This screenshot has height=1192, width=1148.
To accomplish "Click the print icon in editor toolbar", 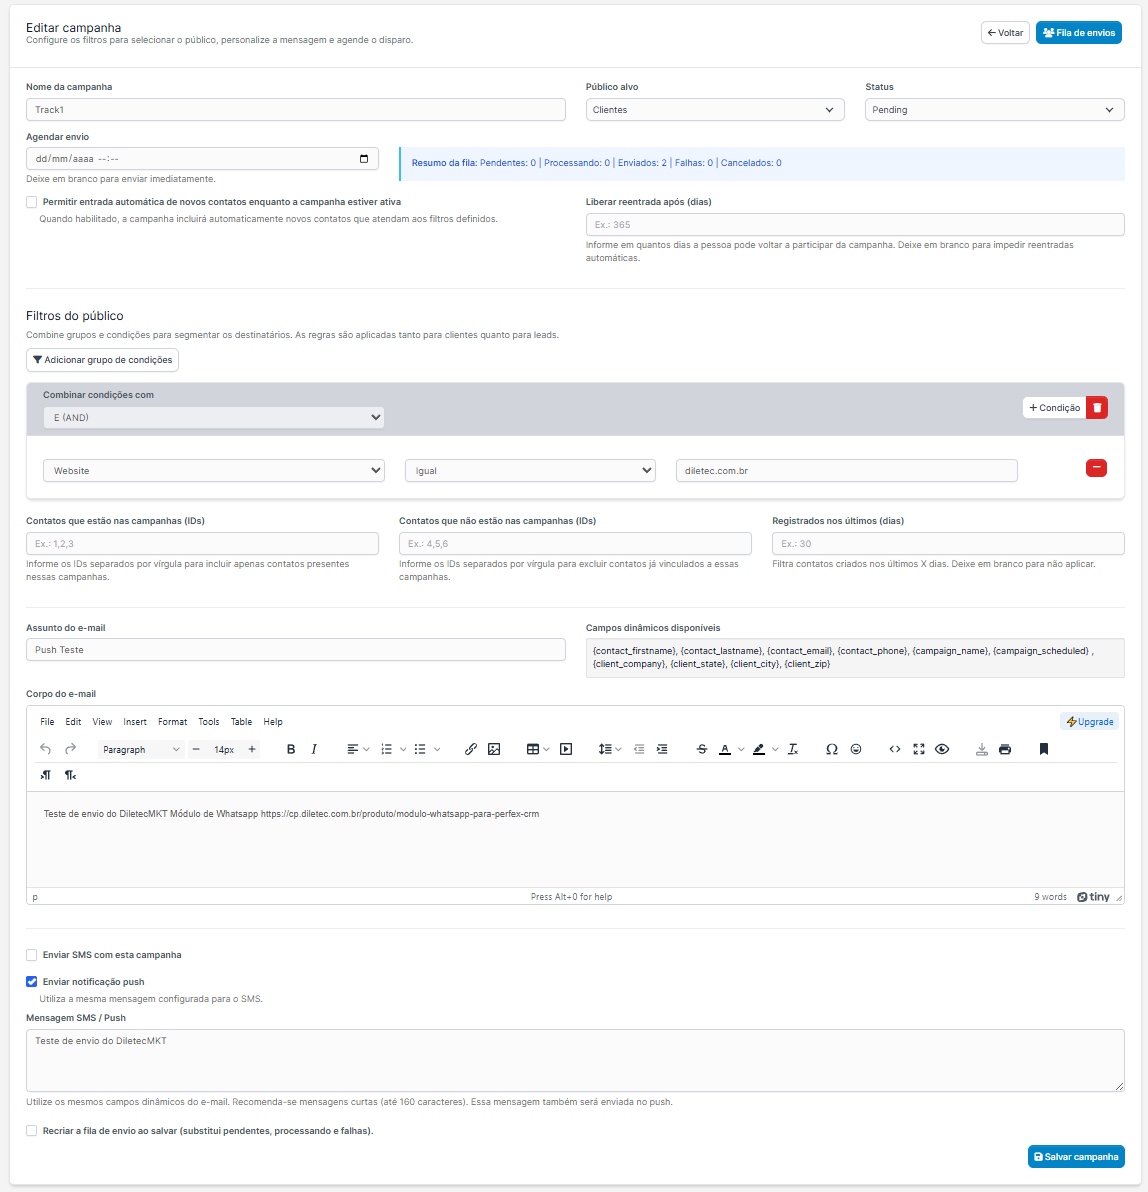I will point(1005,749).
